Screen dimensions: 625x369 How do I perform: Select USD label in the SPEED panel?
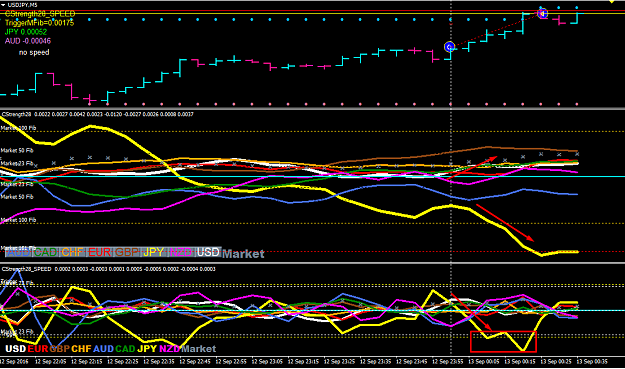tap(16, 349)
